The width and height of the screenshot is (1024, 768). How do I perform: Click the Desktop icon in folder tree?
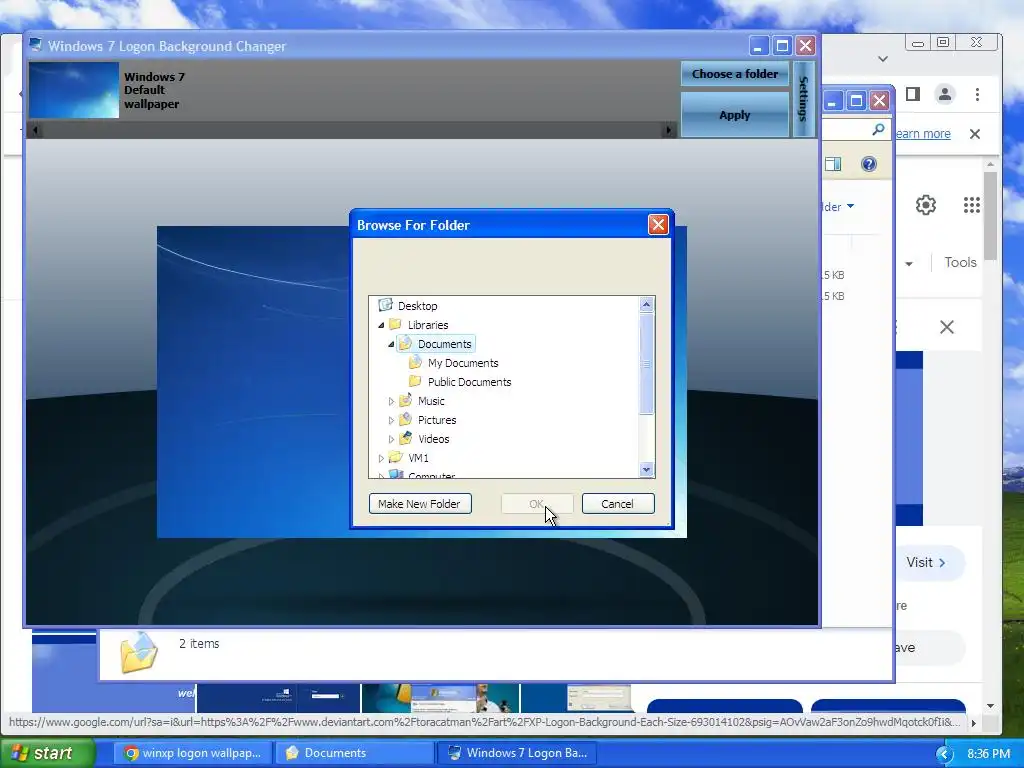coord(385,305)
